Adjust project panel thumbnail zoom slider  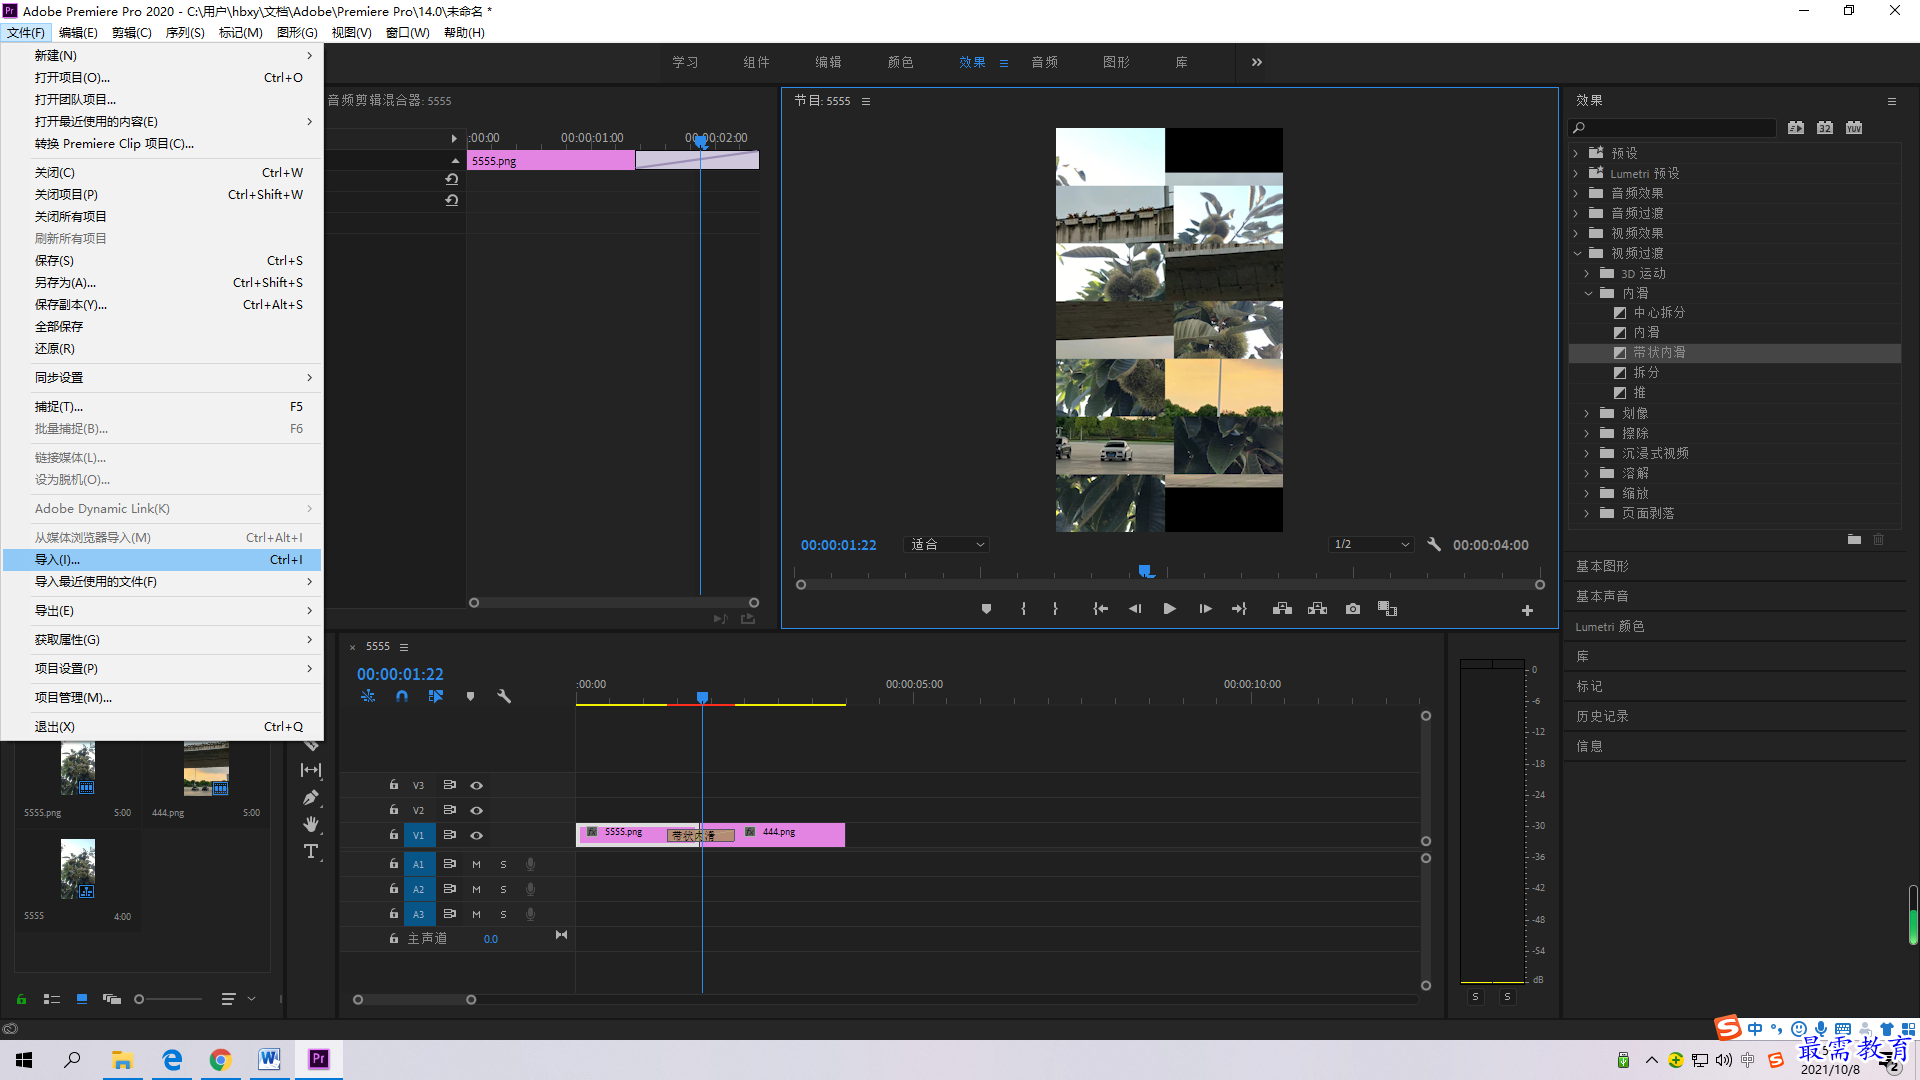pos(139,999)
